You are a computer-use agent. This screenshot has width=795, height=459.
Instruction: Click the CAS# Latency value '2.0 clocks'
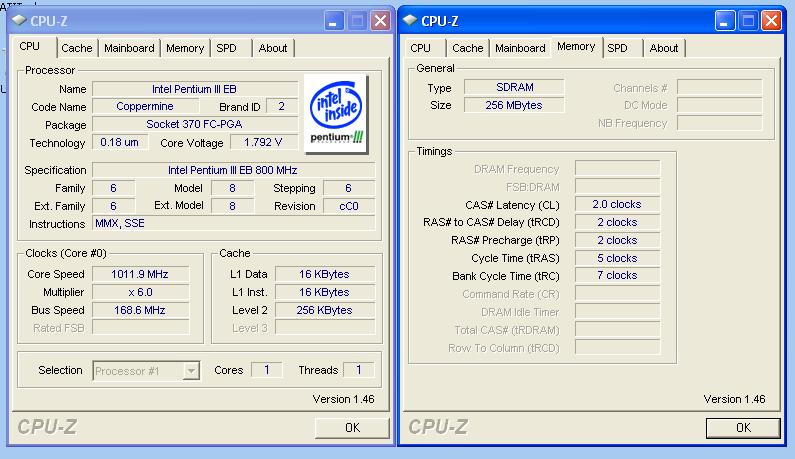coord(617,204)
